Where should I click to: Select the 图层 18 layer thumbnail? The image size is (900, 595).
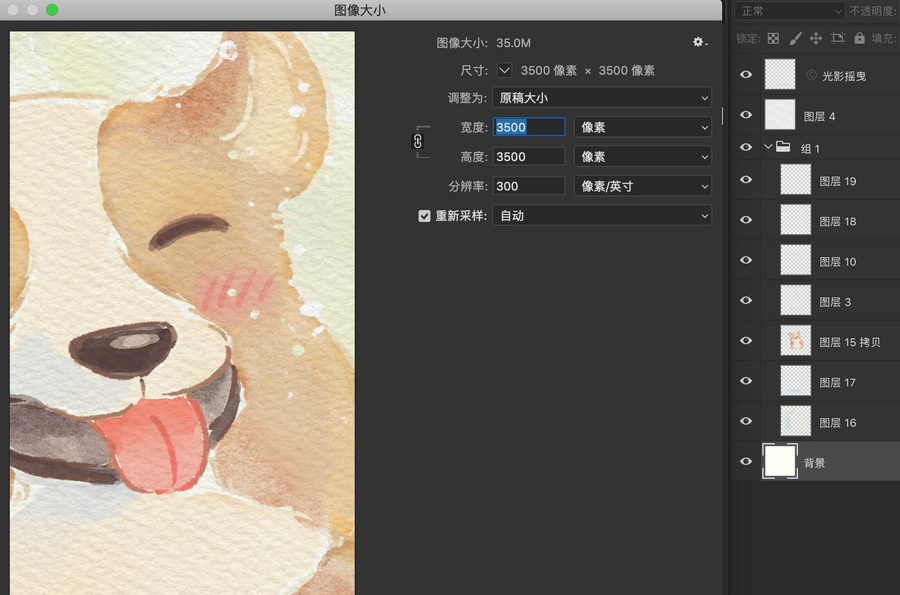tap(796, 219)
